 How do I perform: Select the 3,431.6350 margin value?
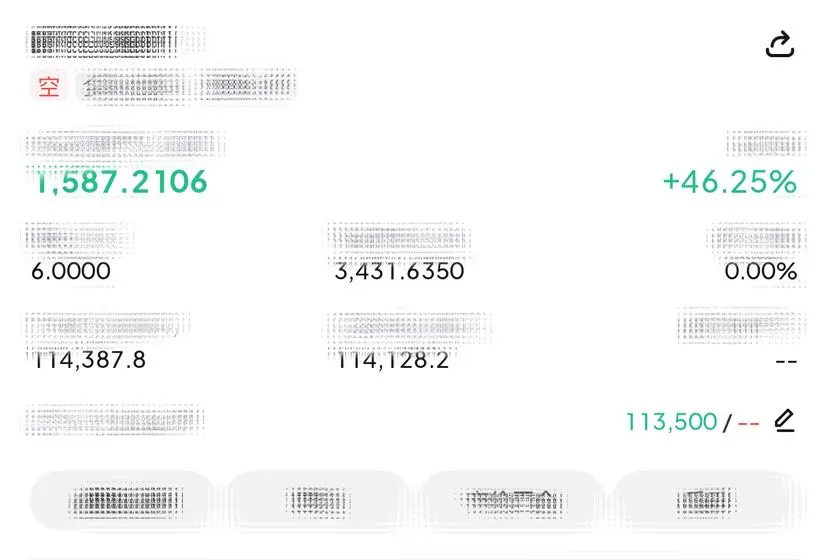(399, 271)
